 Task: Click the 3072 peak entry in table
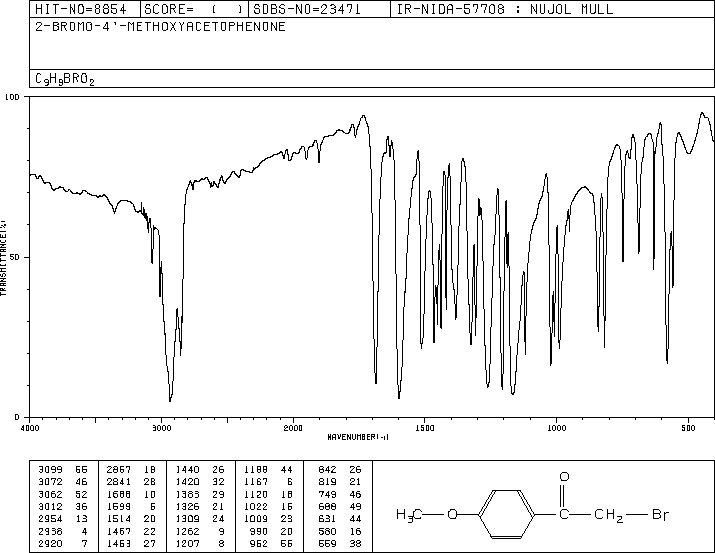62,481
